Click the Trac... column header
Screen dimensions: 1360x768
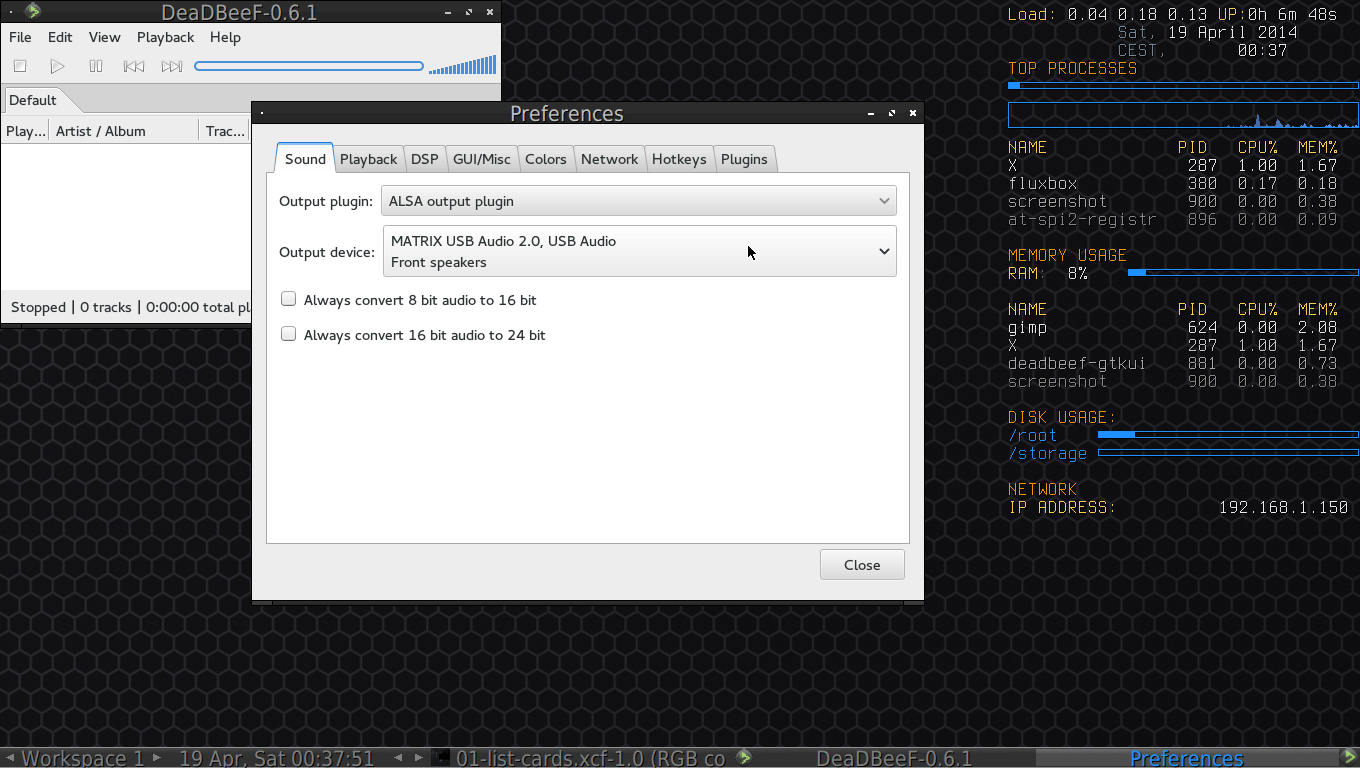(224, 131)
